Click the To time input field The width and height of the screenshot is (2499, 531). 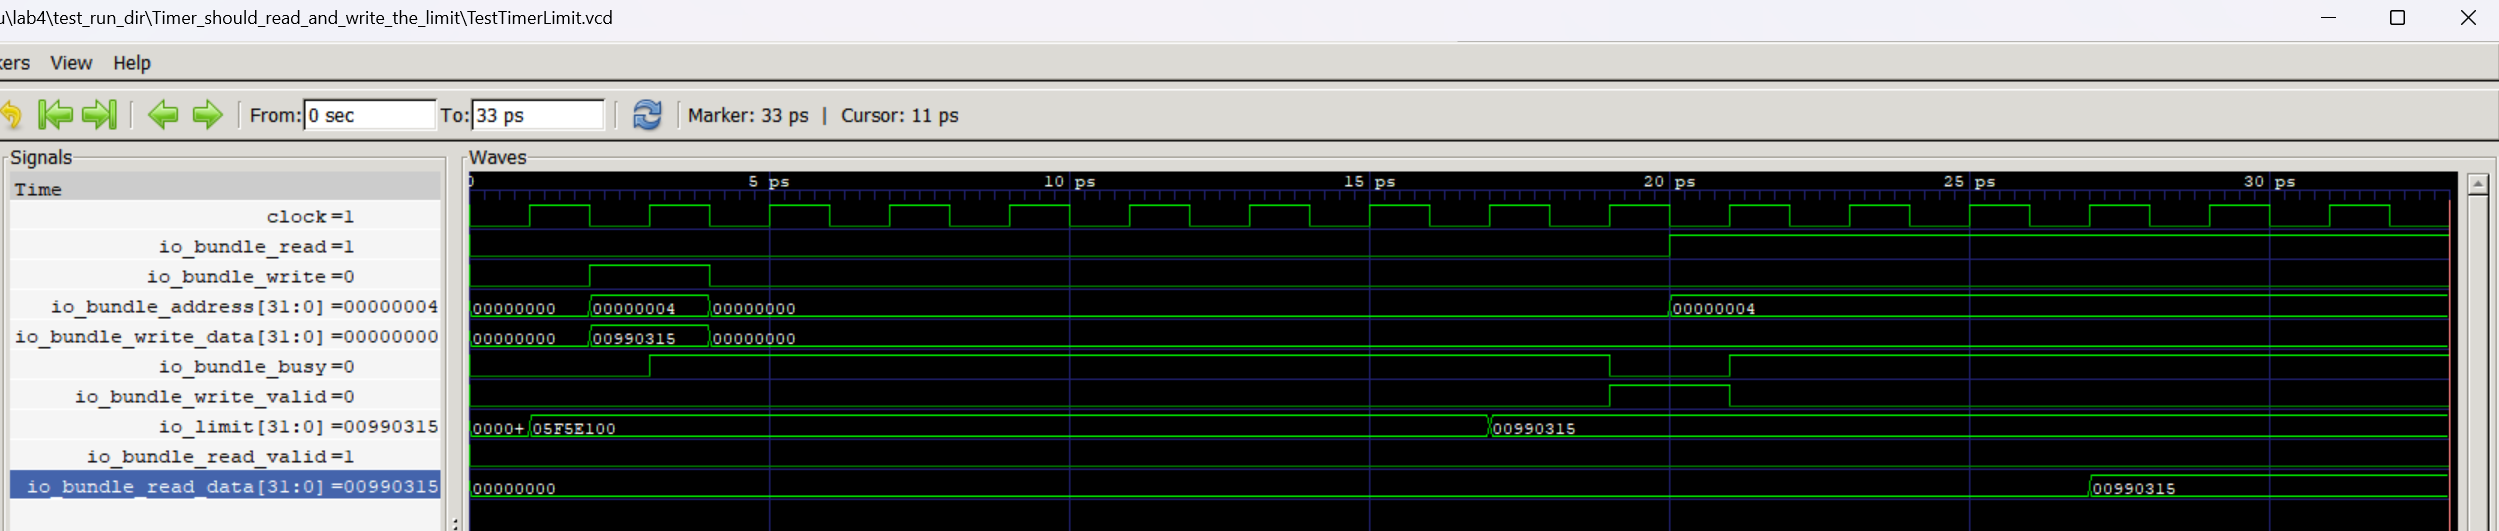[x=537, y=115]
